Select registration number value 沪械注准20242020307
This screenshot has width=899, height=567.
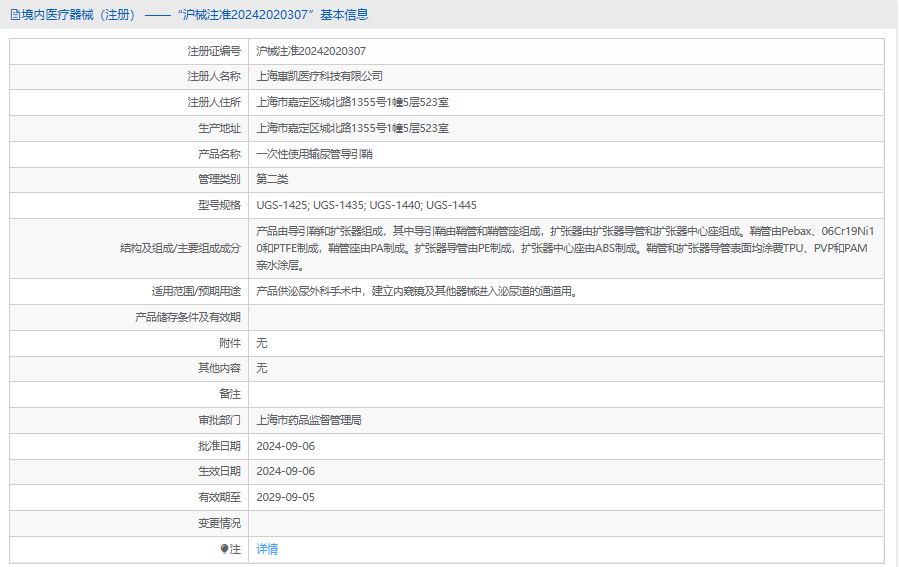coord(311,51)
